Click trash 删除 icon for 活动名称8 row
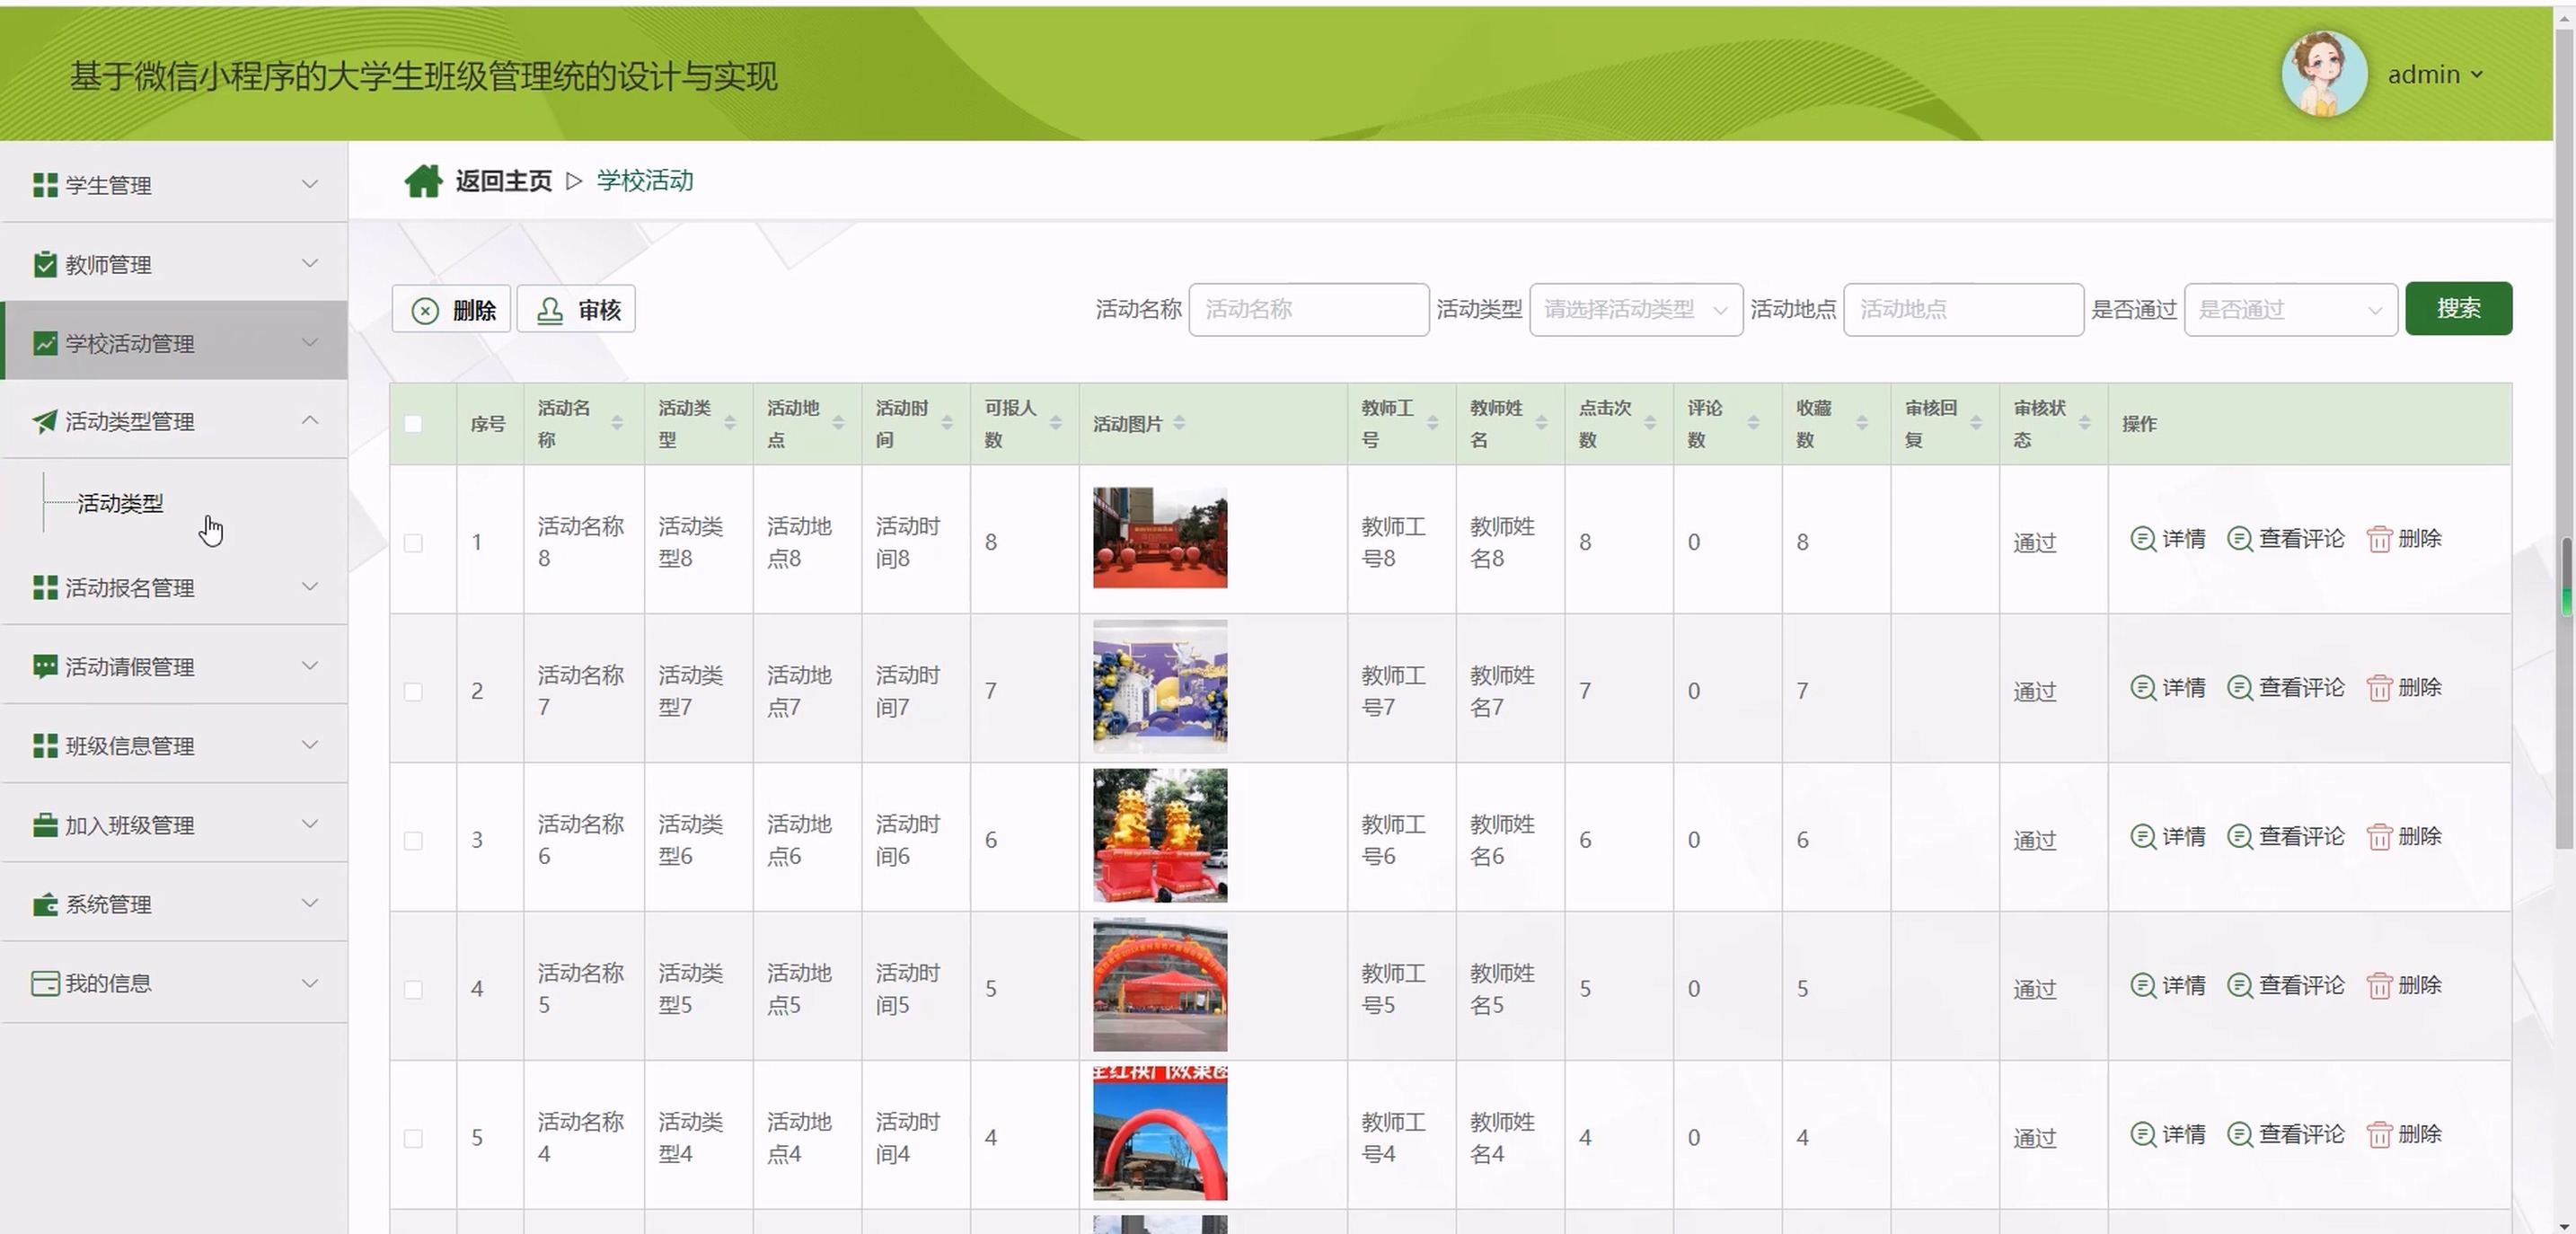The height and width of the screenshot is (1234, 2576). pos(2379,539)
